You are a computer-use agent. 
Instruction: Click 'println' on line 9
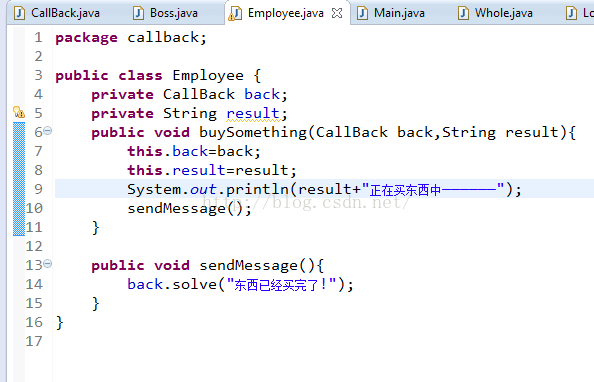[258, 189]
